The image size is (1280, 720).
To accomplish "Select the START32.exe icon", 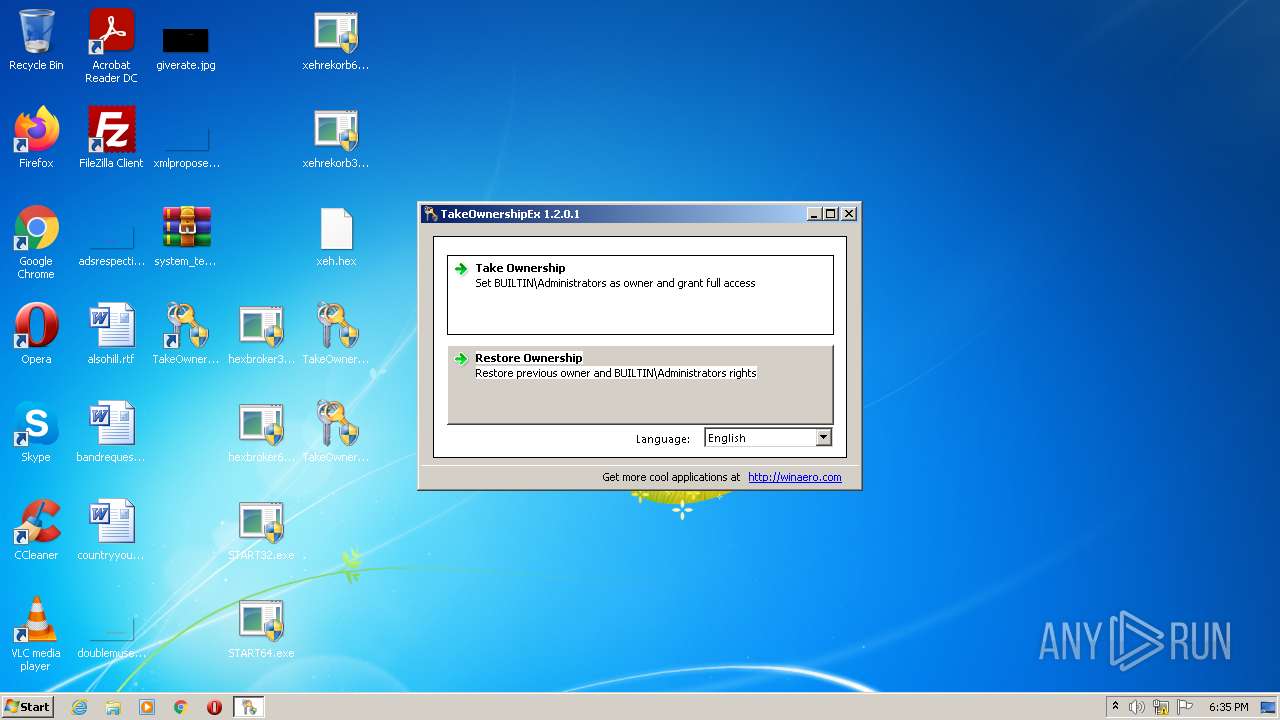I will [x=261, y=530].
